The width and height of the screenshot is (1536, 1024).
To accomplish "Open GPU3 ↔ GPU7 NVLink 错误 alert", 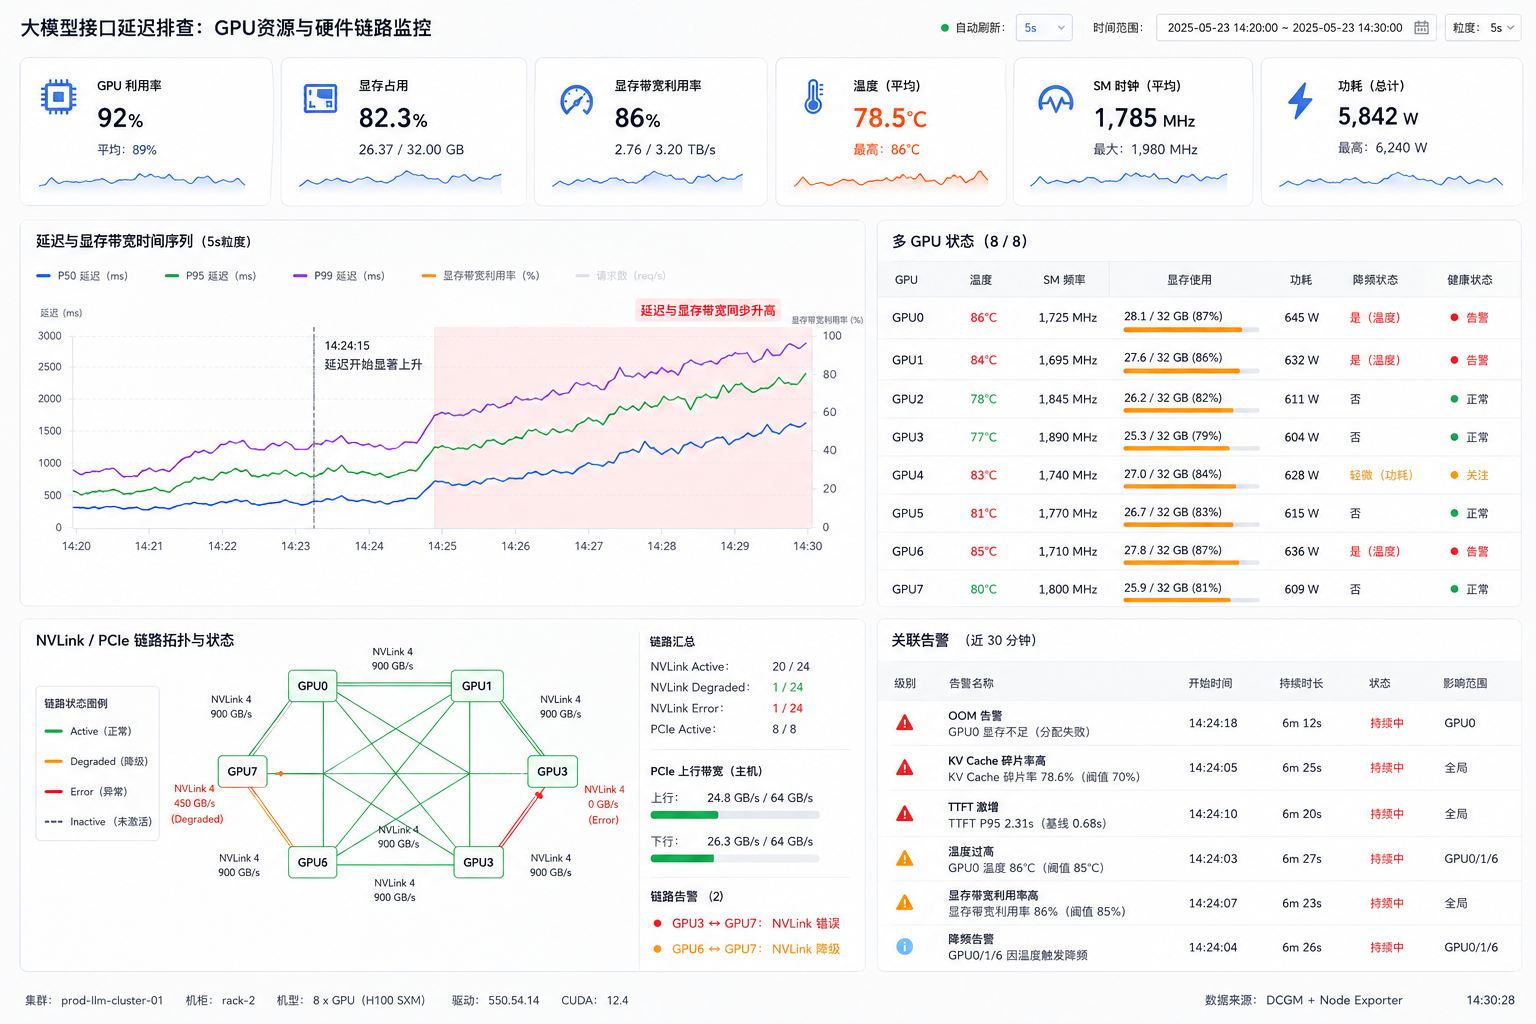I will [746, 923].
